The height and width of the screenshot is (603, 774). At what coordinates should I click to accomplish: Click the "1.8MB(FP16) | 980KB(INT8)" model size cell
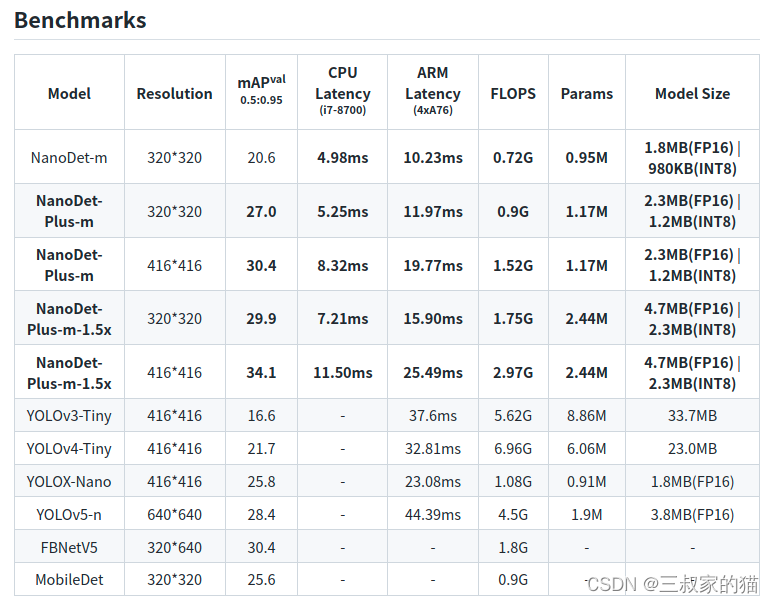[692, 158]
